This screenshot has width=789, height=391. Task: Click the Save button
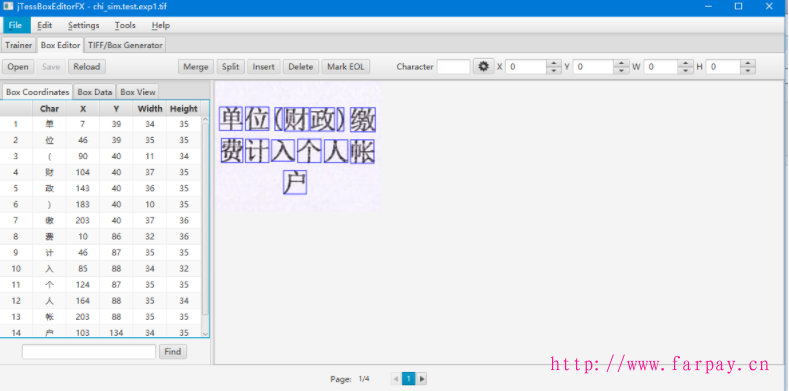coord(51,66)
